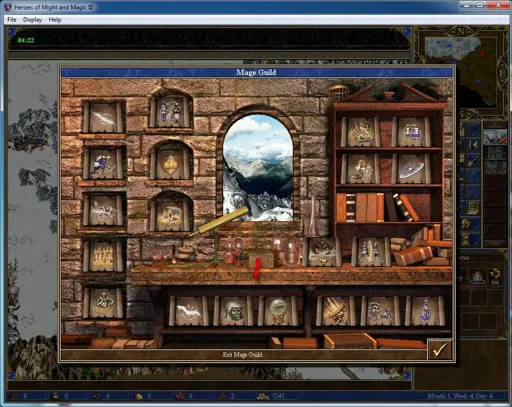Click the Mage Guild title bar
This screenshot has height=407, width=512.
pyautogui.click(x=257, y=72)
